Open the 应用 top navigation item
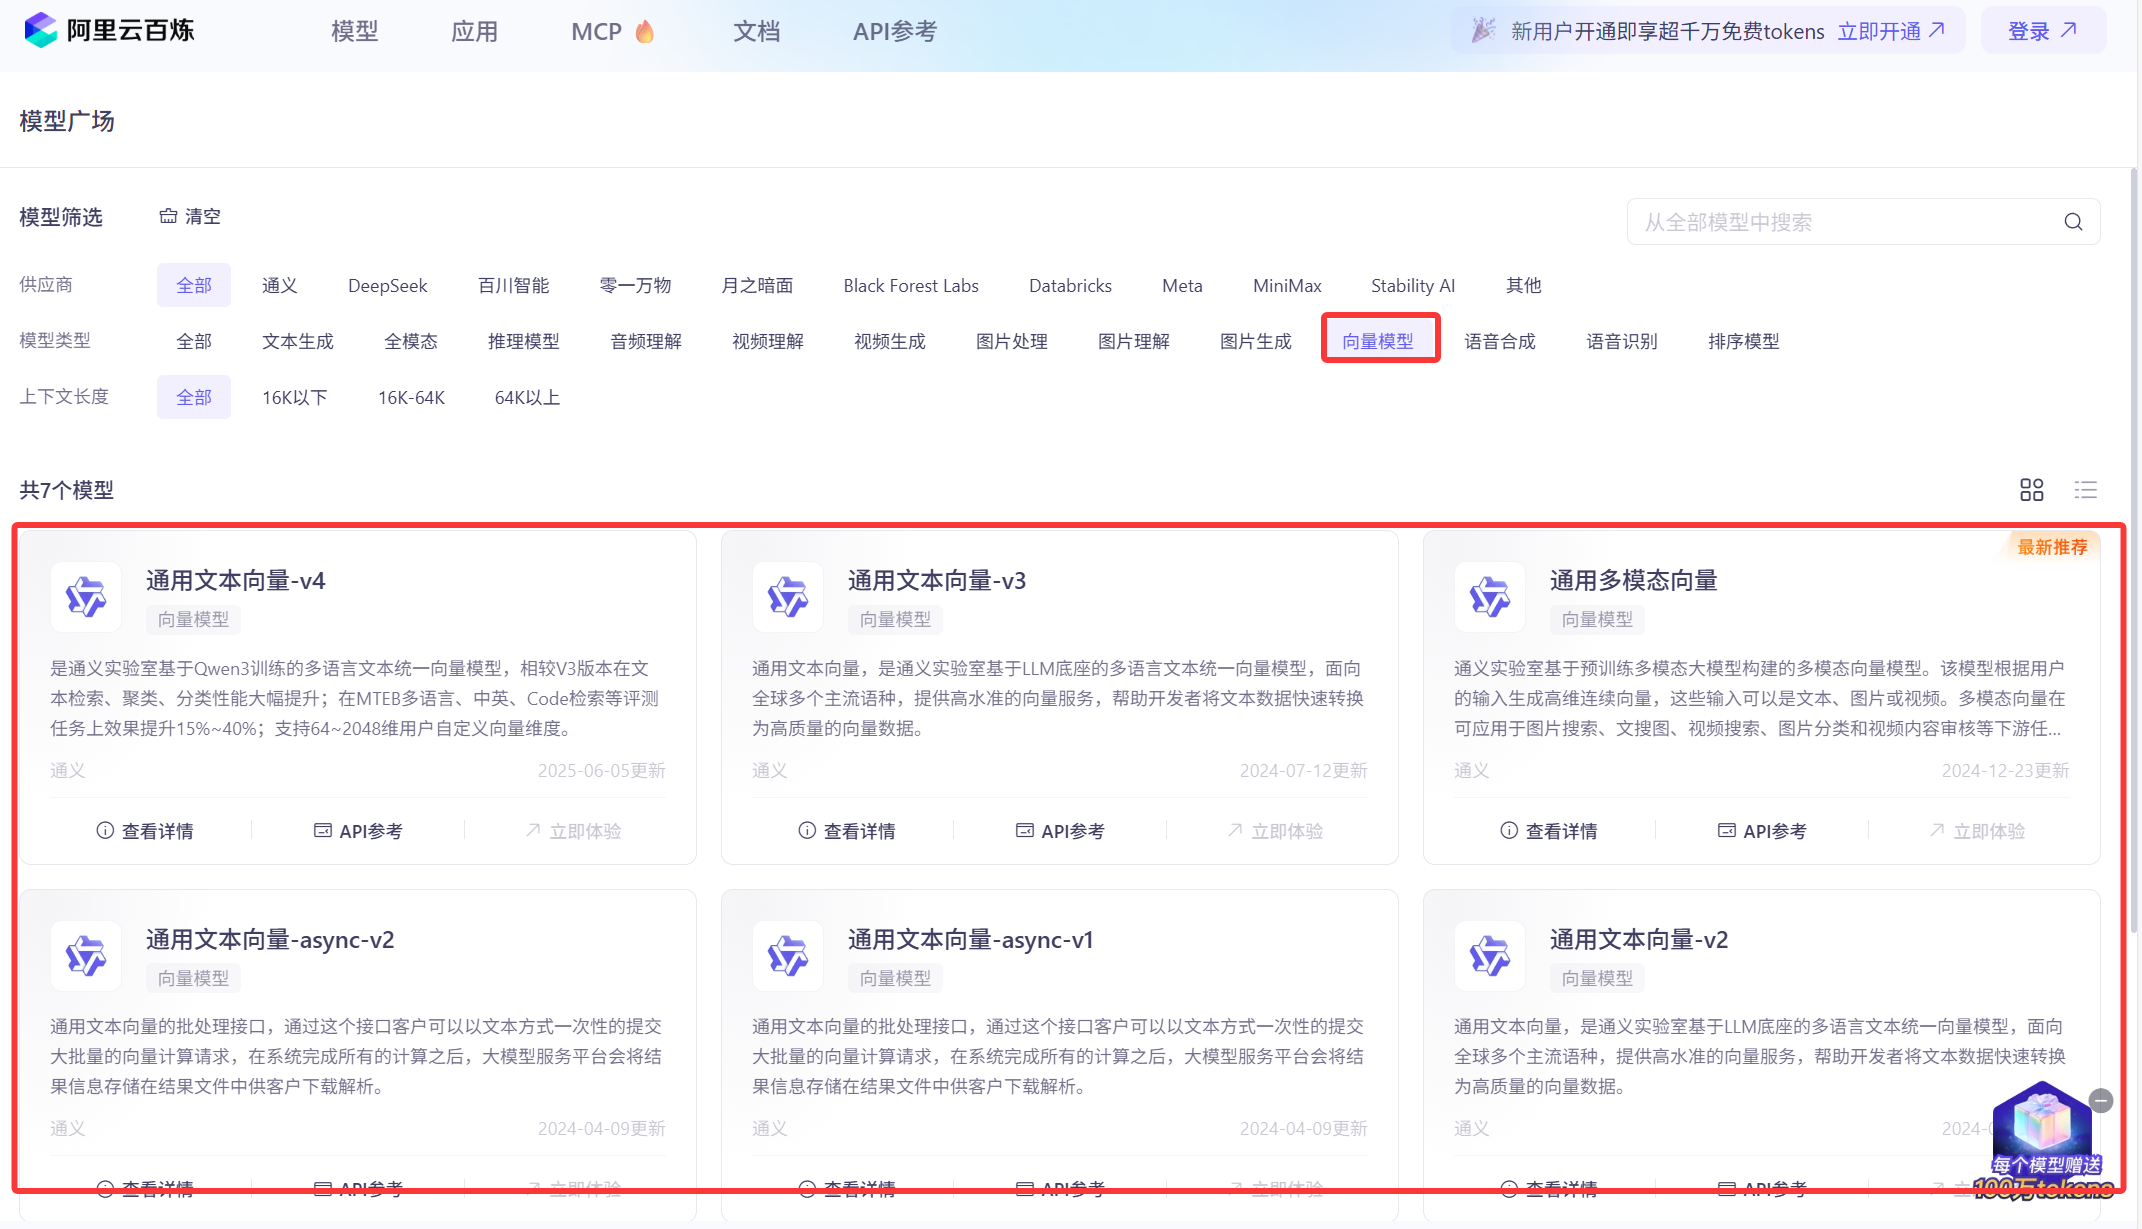This screenshot has width=2142, height=1229. click(x=475, y=31)
